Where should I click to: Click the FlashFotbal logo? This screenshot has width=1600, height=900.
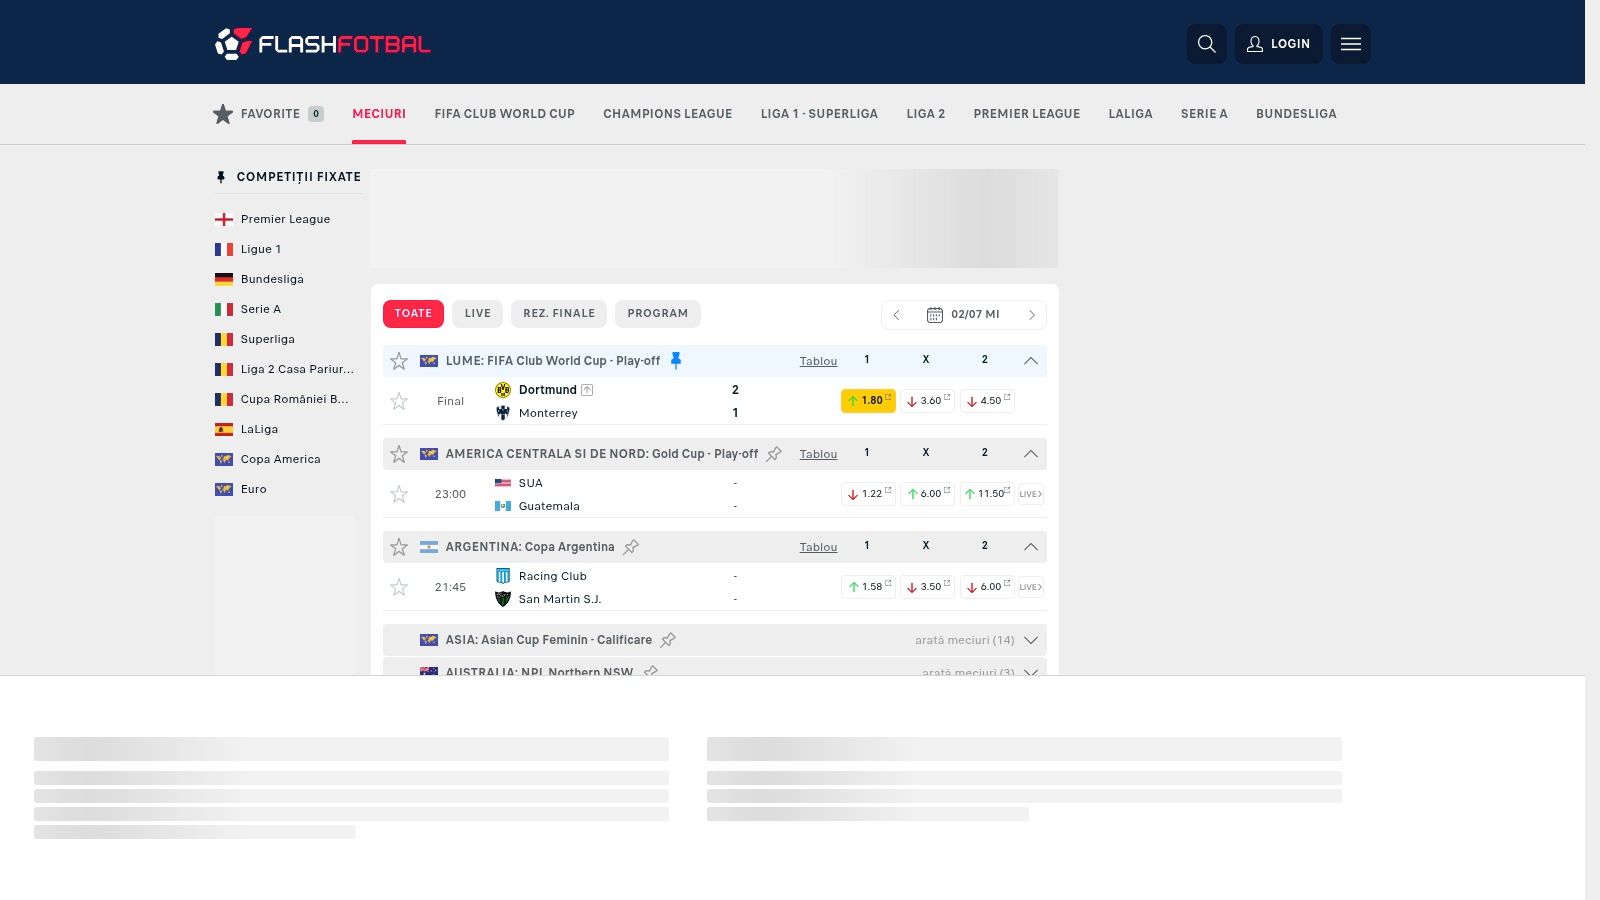(322, 44)
